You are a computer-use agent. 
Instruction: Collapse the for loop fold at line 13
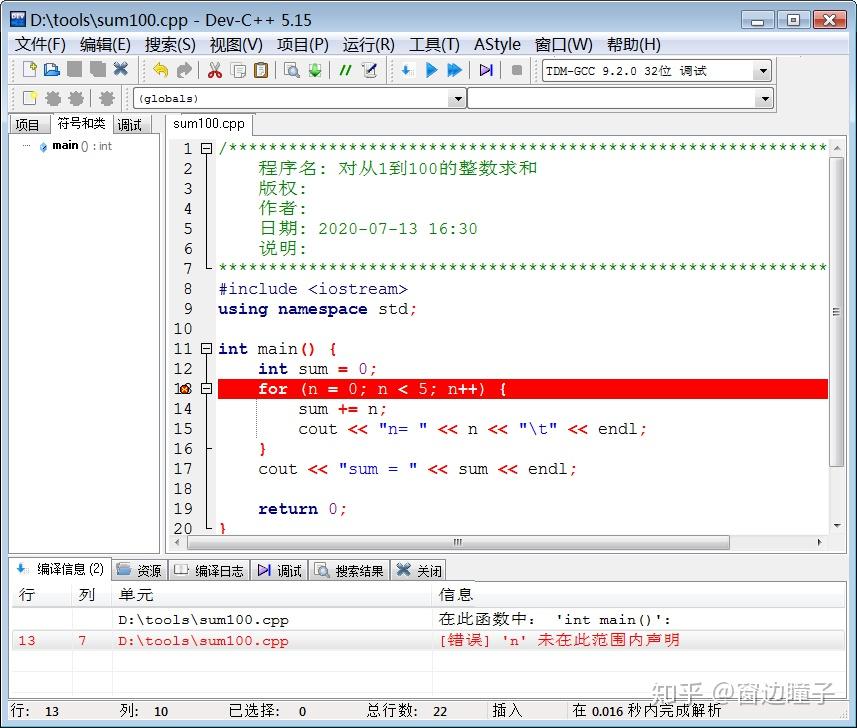coord(206,389)
